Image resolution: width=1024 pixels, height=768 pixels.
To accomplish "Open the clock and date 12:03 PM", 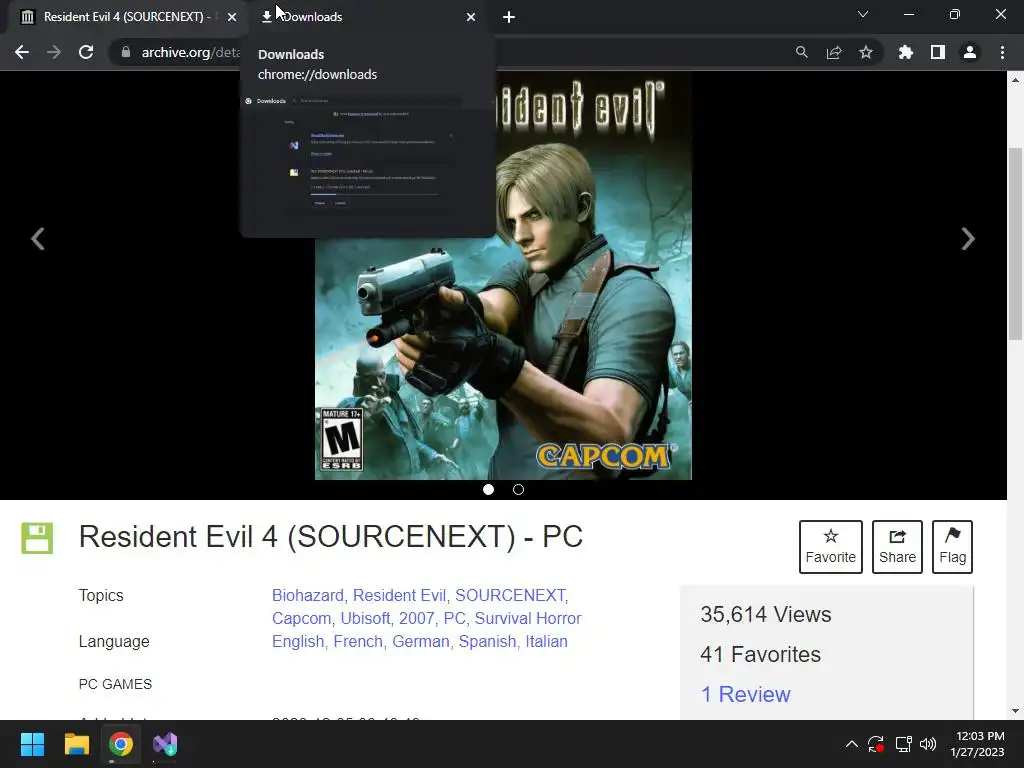I will [x=977, y=744].
